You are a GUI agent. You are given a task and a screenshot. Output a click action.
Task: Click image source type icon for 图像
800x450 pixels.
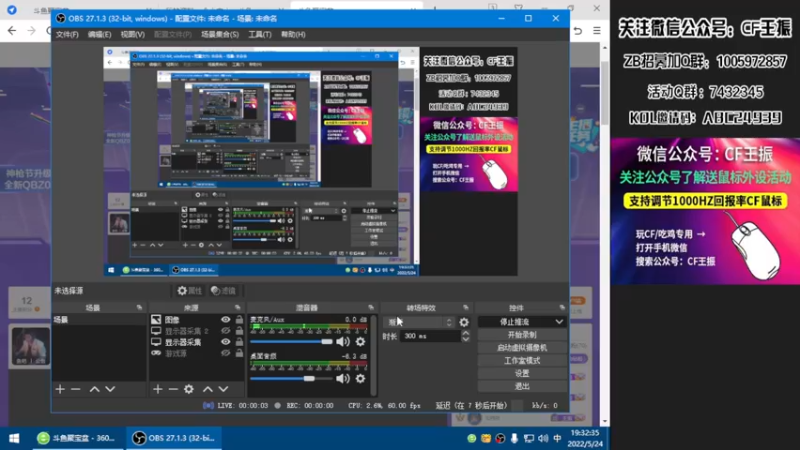coord(156,320)
